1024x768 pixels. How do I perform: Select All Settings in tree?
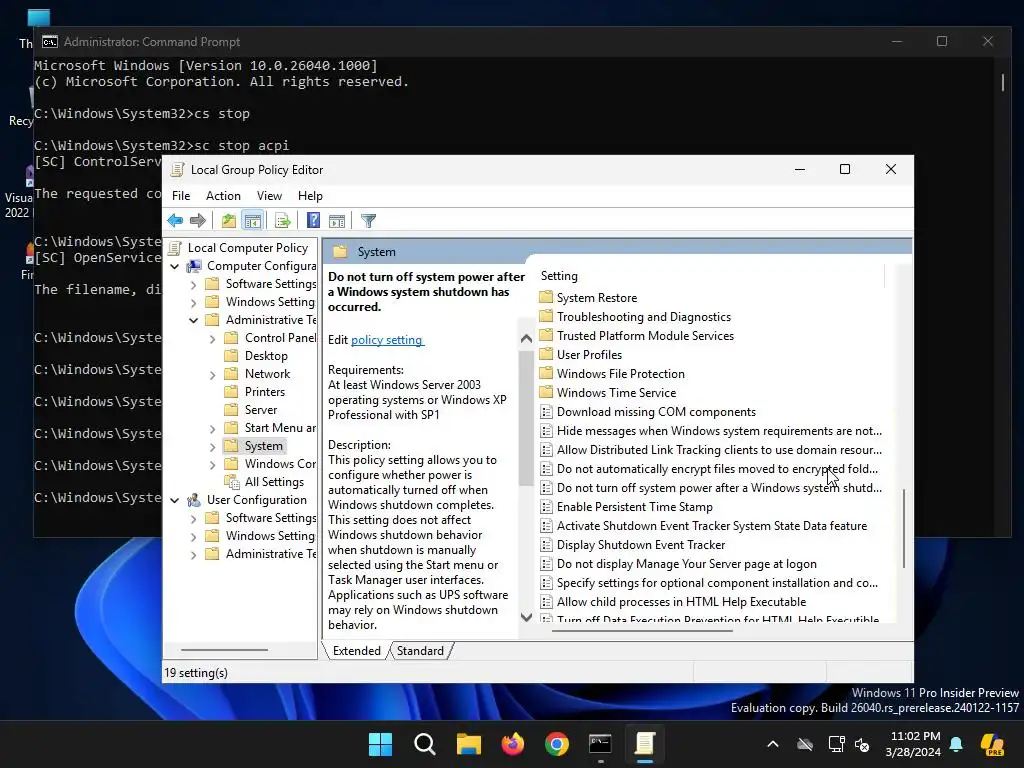coord(274,482)
